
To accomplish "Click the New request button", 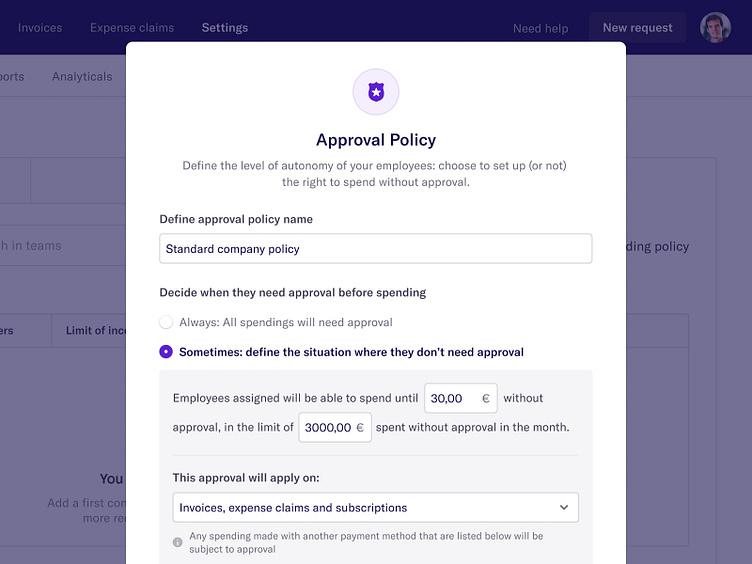I will coord(637,28).
